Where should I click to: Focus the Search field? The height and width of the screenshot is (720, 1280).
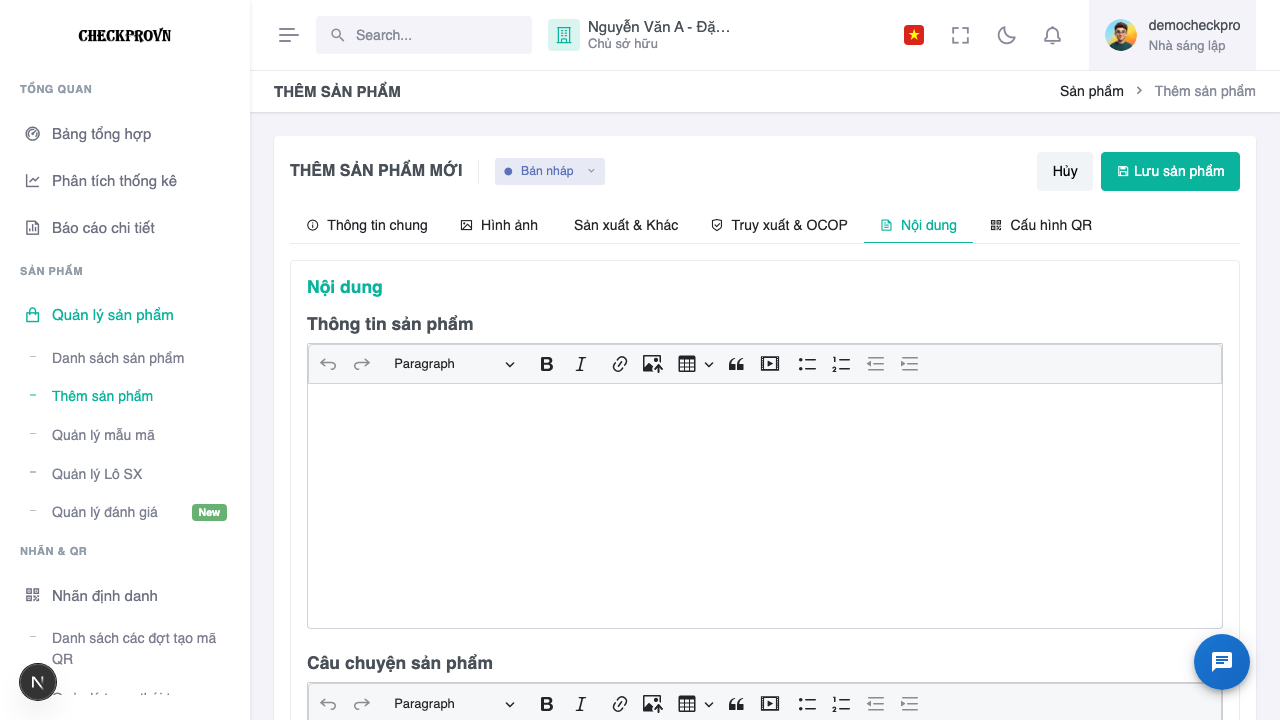(424, 35)
